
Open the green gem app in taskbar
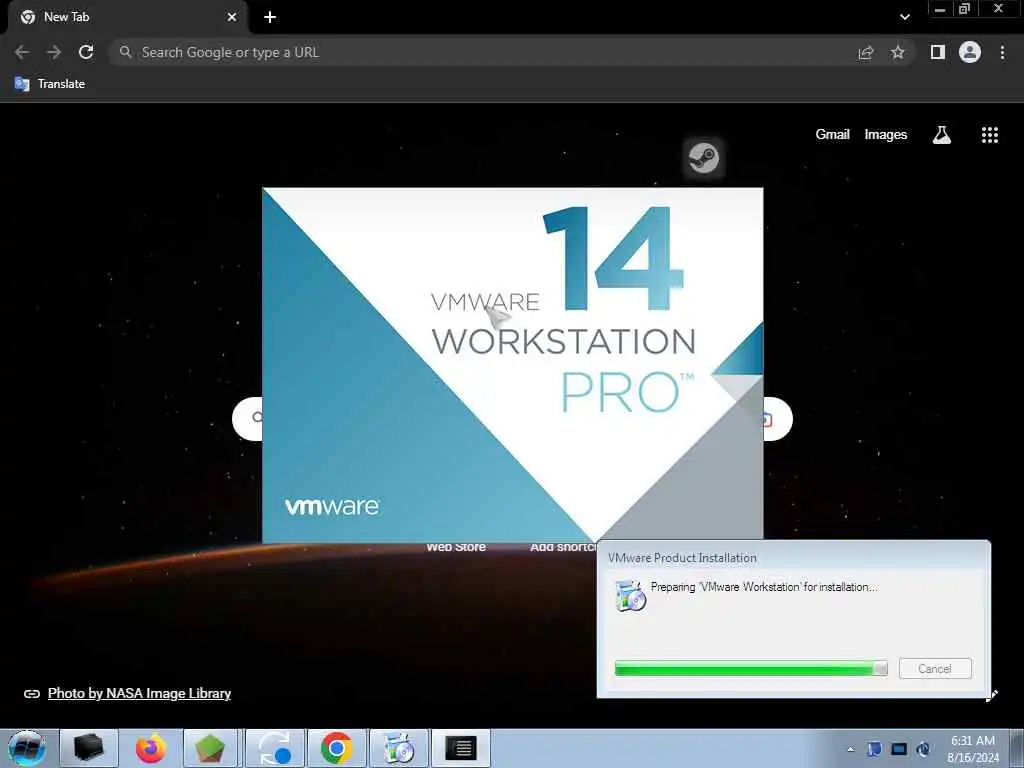[210, 748]
